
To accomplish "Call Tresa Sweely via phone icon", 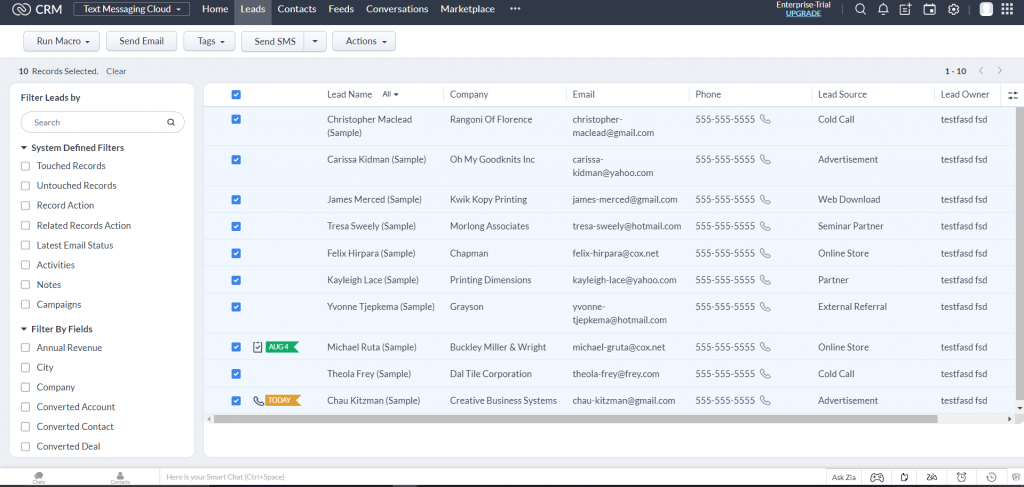I will coord(765,226).
